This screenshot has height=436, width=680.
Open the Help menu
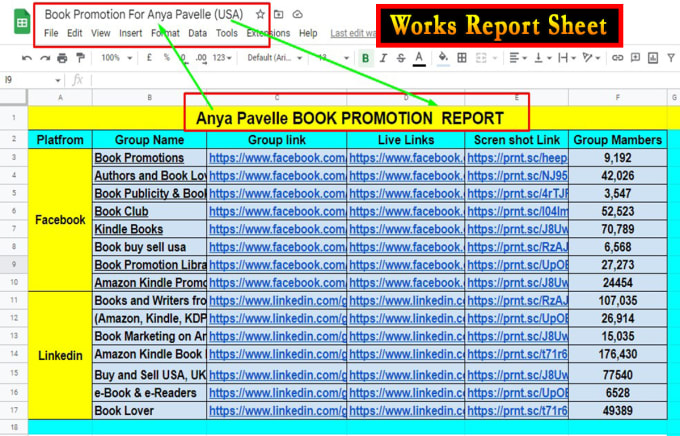pos(308,33)
